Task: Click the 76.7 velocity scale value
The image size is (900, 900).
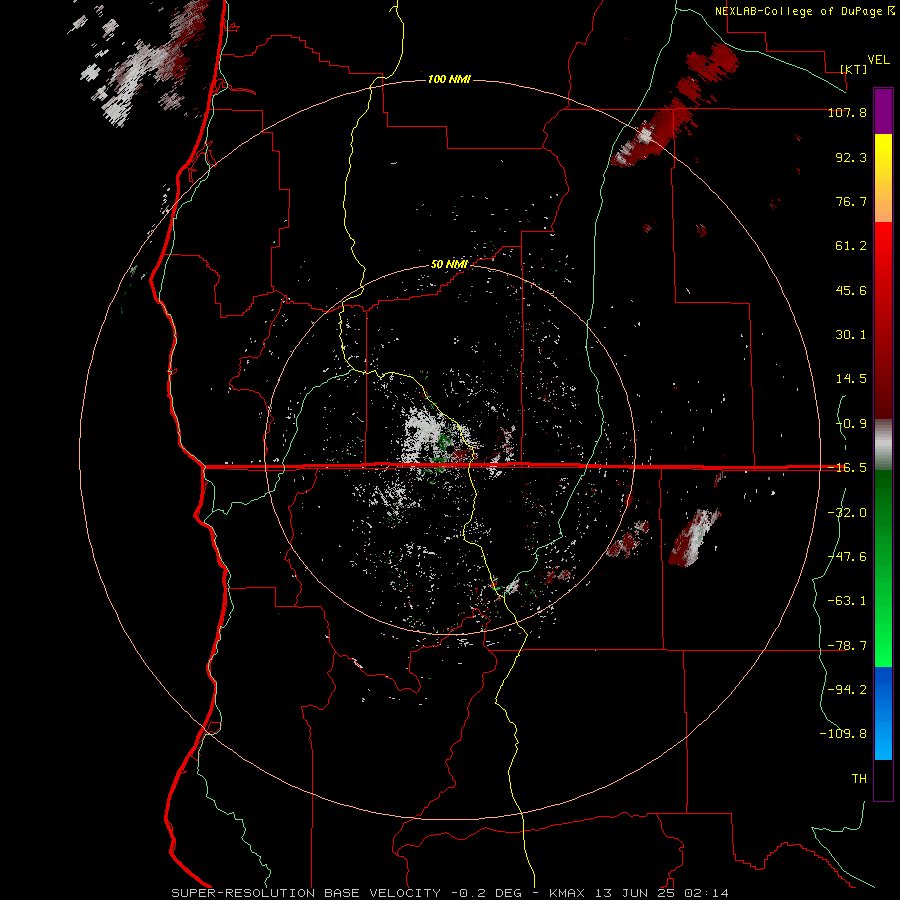Action: point(851,201)
